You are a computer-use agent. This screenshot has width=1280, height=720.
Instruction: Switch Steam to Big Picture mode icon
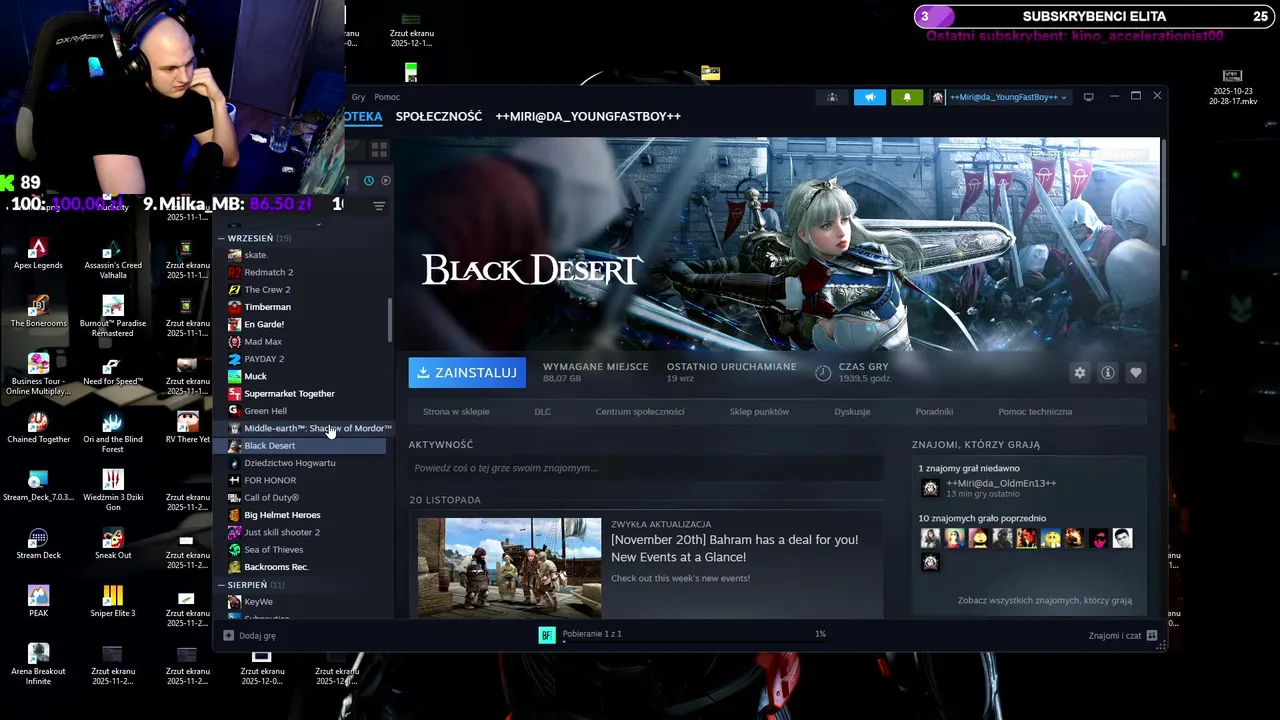[1088, 97]
